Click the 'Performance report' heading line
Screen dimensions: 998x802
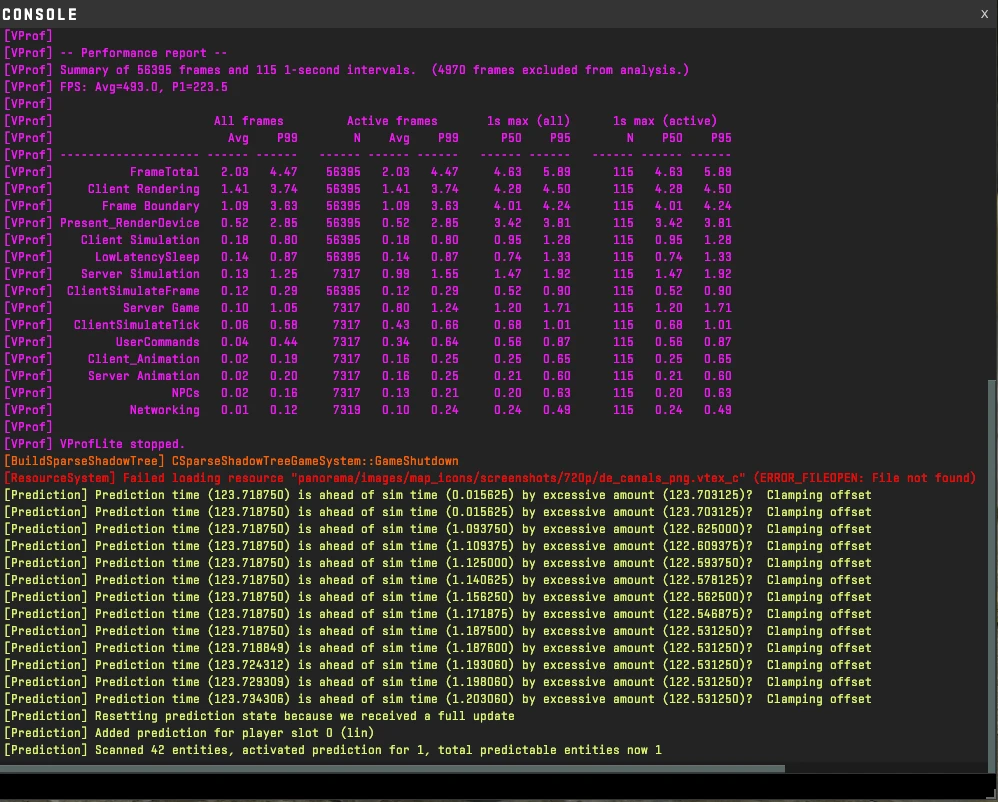pos(115,53)
